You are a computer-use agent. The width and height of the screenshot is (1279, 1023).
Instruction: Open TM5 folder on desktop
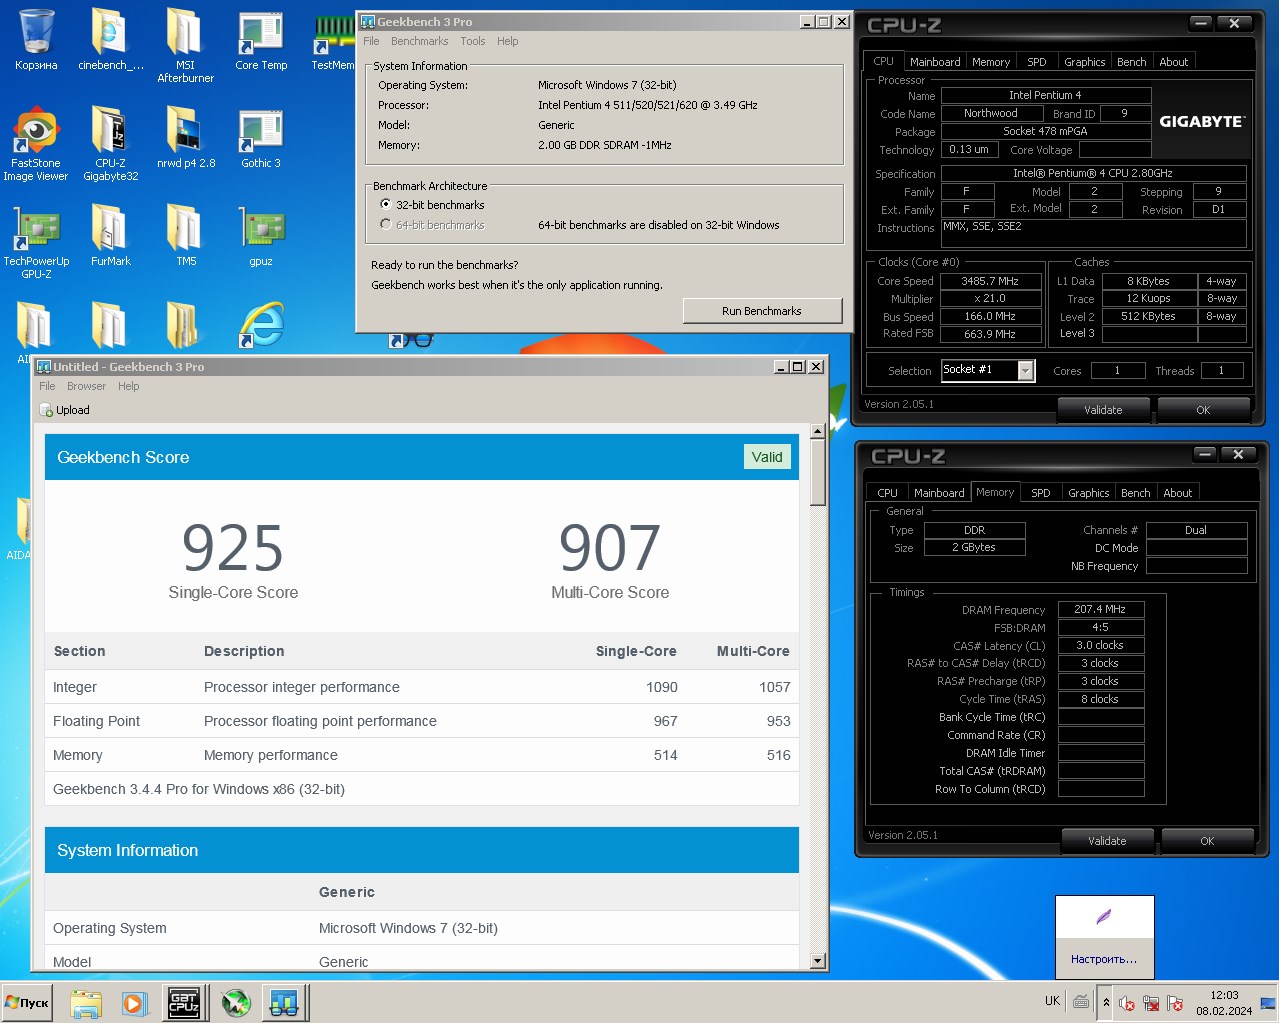coord(185,236)
